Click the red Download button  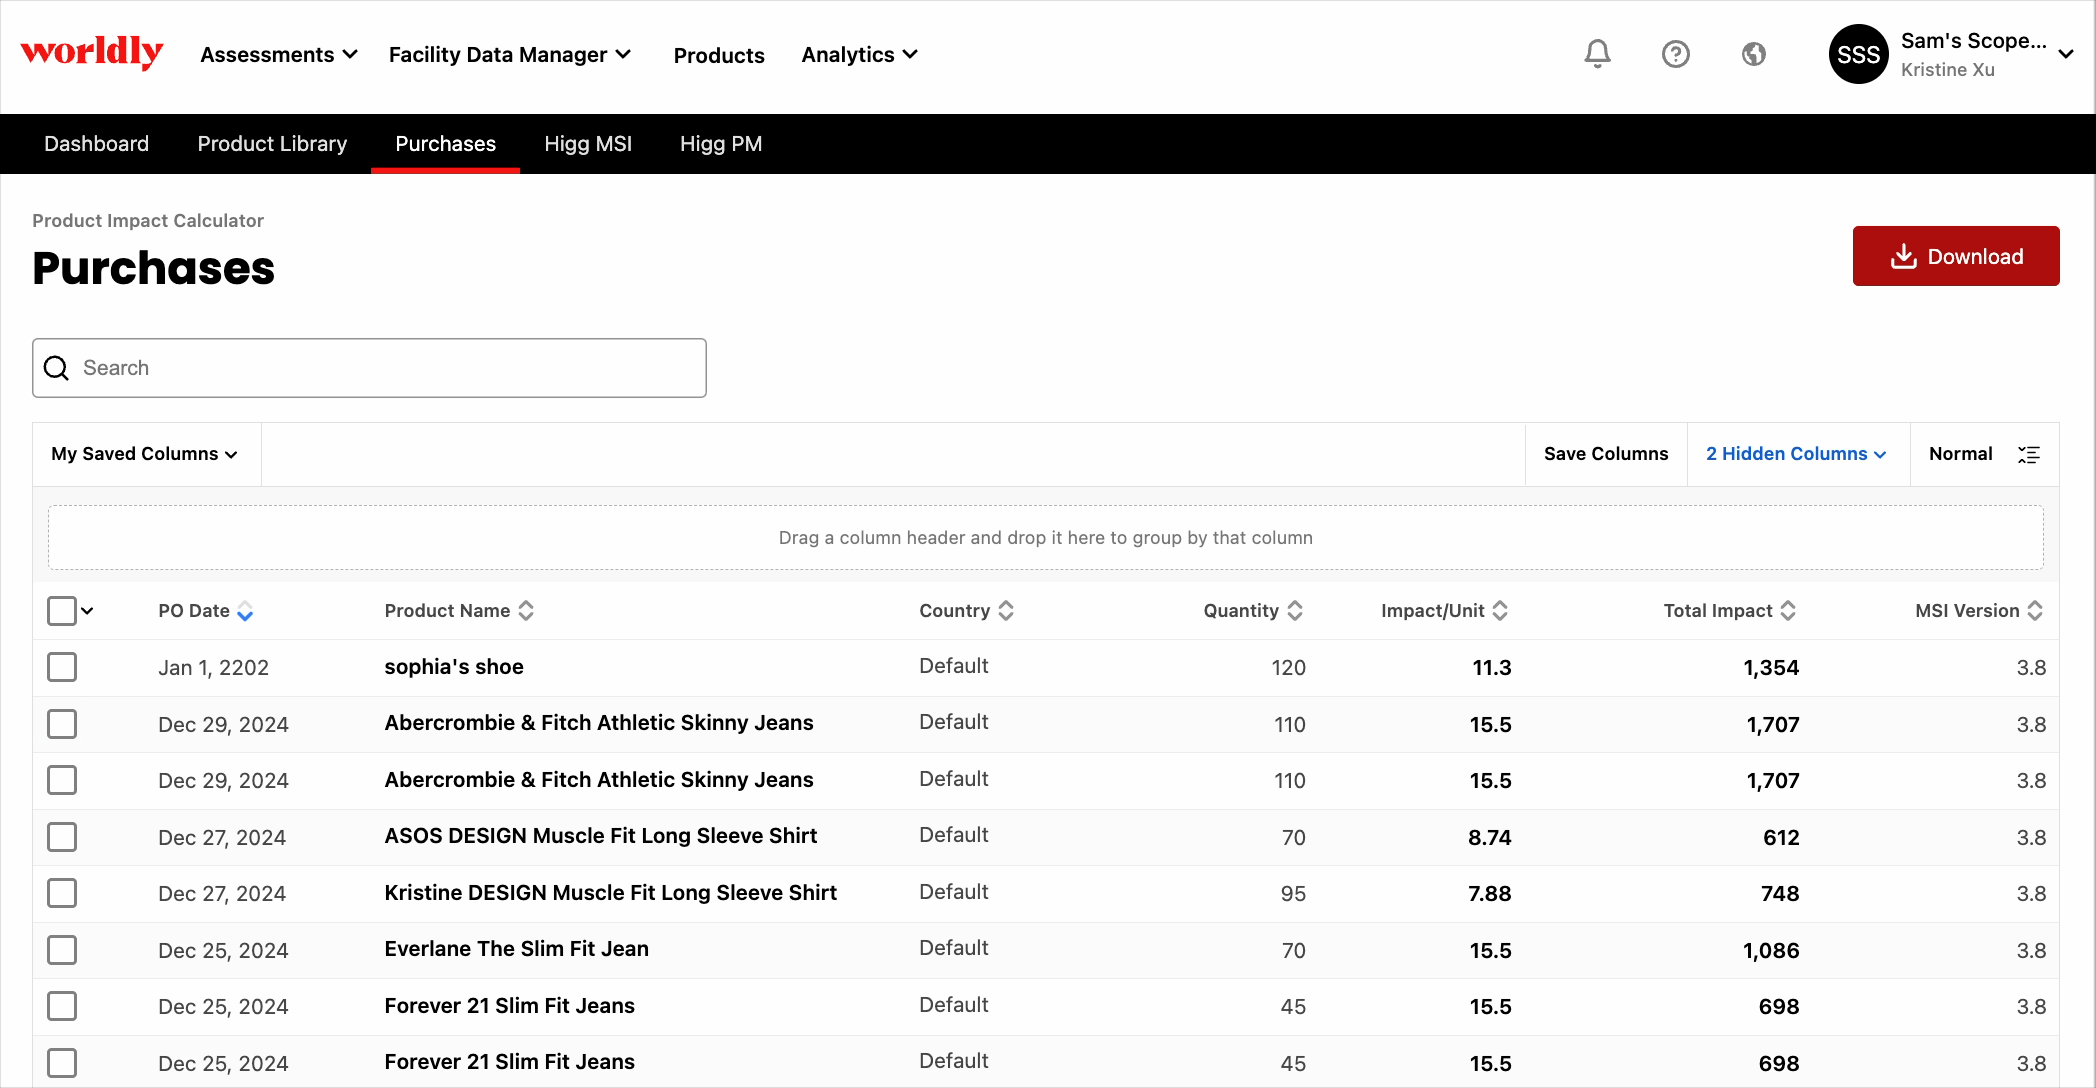[1956, 256]
